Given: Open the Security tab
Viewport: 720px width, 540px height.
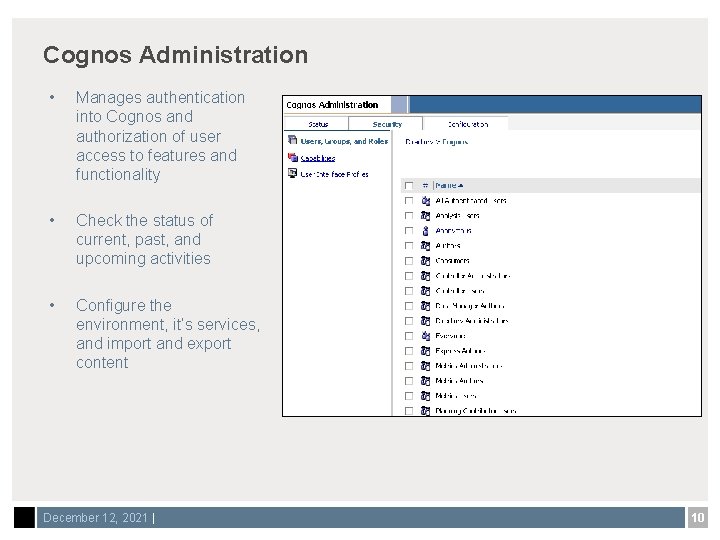Looking at the screenshot, I should (387, 124).
